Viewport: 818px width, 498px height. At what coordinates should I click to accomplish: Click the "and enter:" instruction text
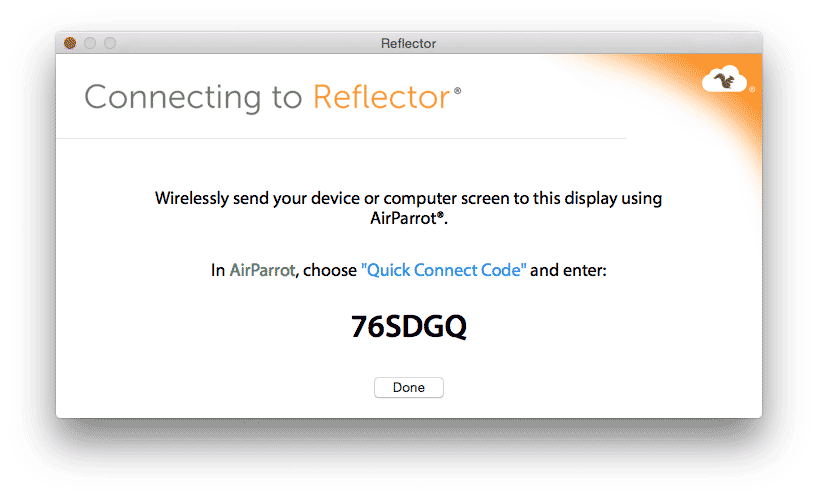click(x=570, y=271)
